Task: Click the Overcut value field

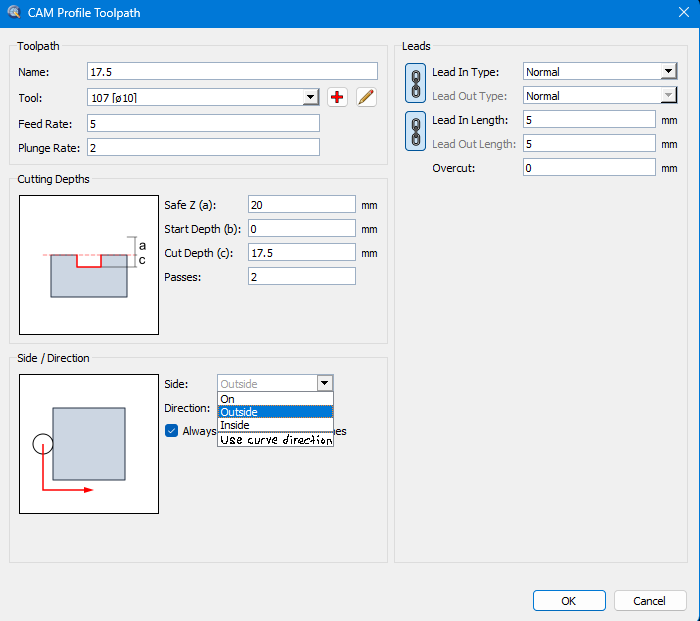Action: [589, 168]
